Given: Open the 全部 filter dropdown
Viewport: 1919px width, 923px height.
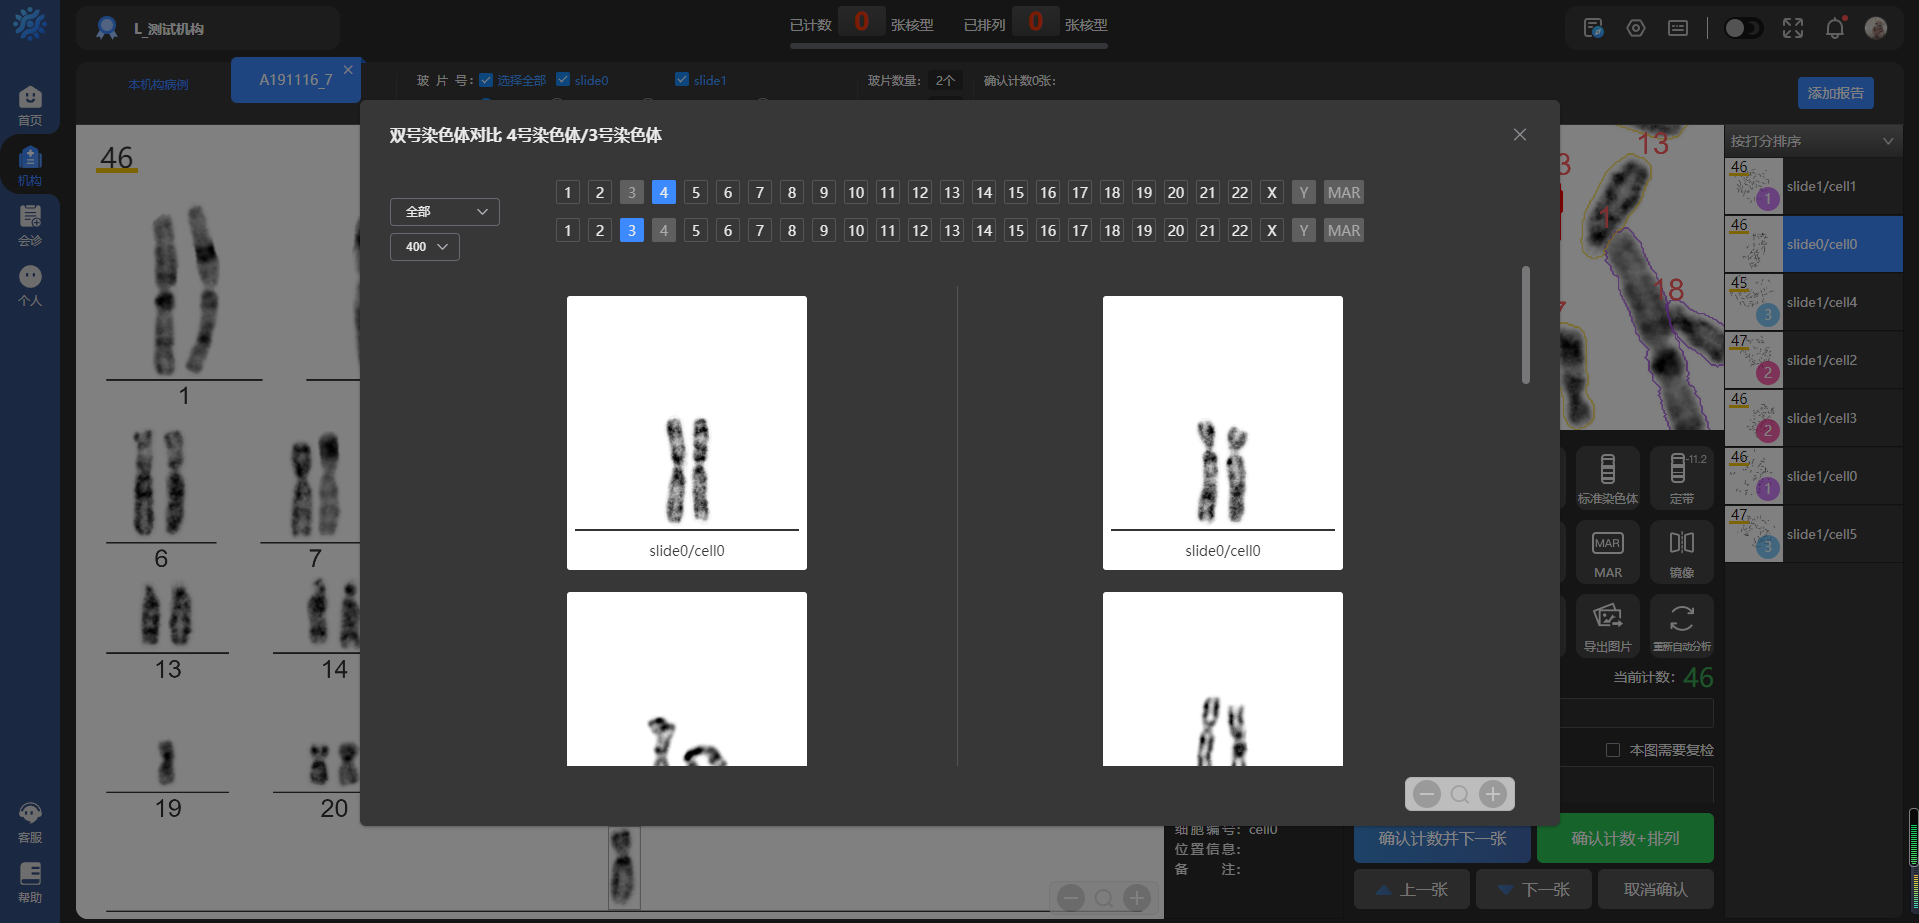Looking at the screenshot, I should point(445,212).
